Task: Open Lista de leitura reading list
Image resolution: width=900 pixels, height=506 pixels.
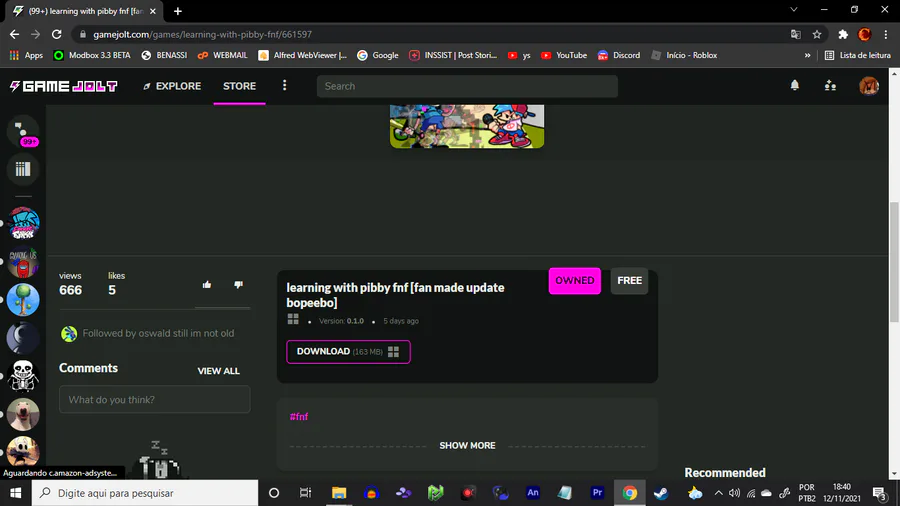Action: pos(858,55)
